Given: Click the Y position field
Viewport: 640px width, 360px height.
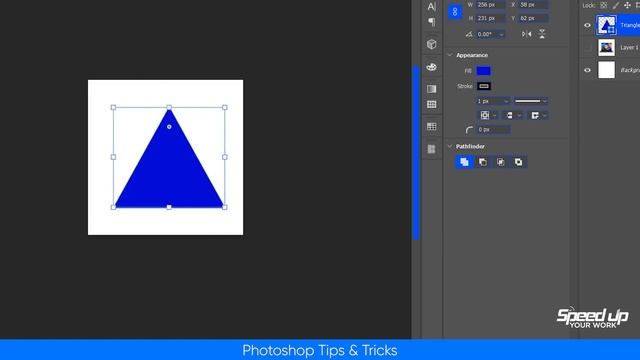Looking at the screenshot, I should [533, 18].
